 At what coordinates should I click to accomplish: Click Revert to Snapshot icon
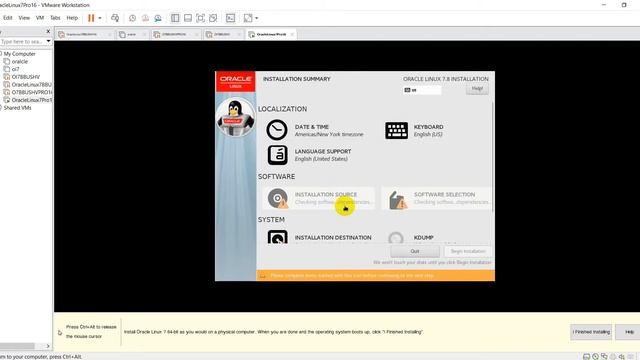coord(145,18)
